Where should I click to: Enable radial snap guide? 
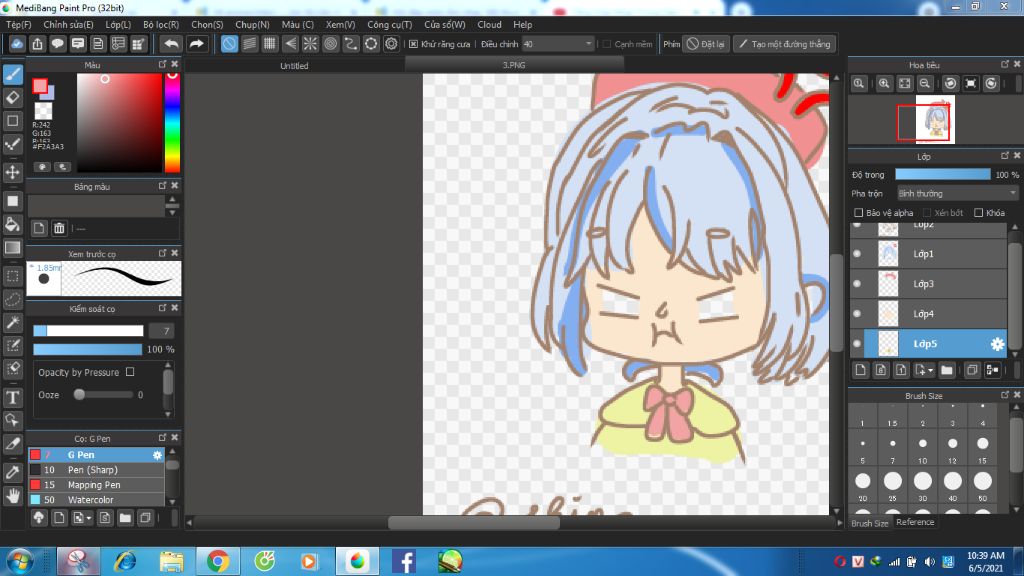[x=310, y=44]
